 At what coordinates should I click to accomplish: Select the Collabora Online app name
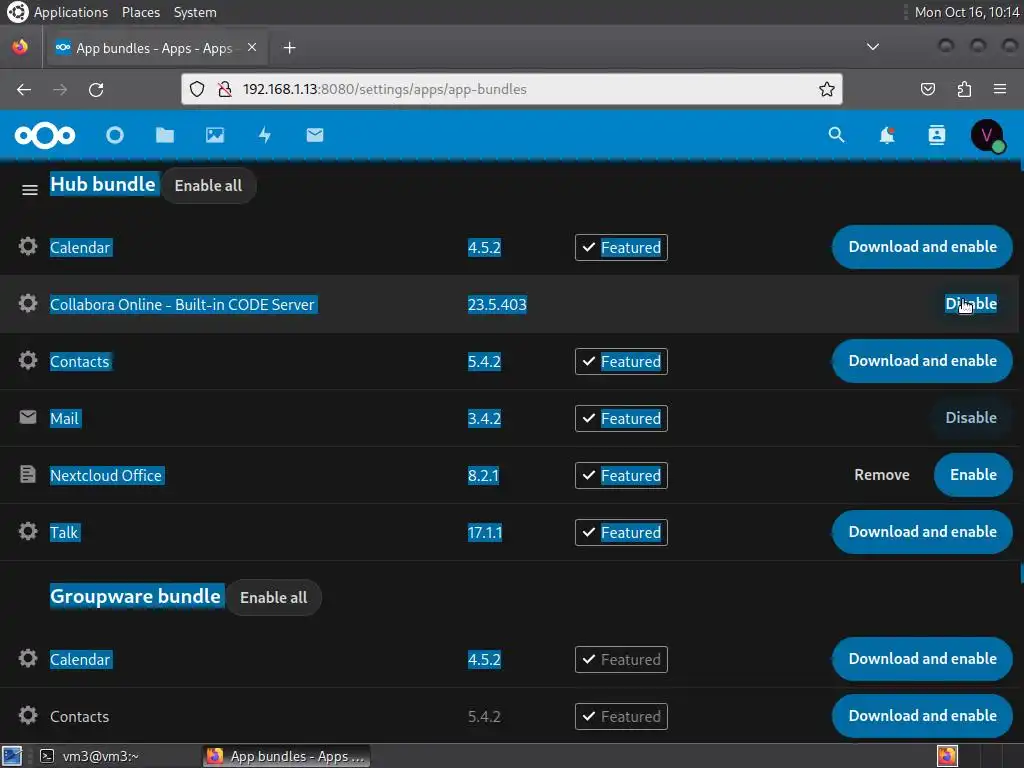182,305
